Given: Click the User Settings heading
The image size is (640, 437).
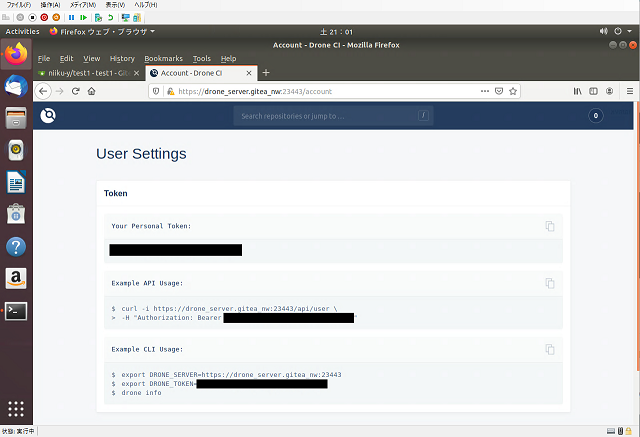Looking at the screenshot, I should point(141,154).
